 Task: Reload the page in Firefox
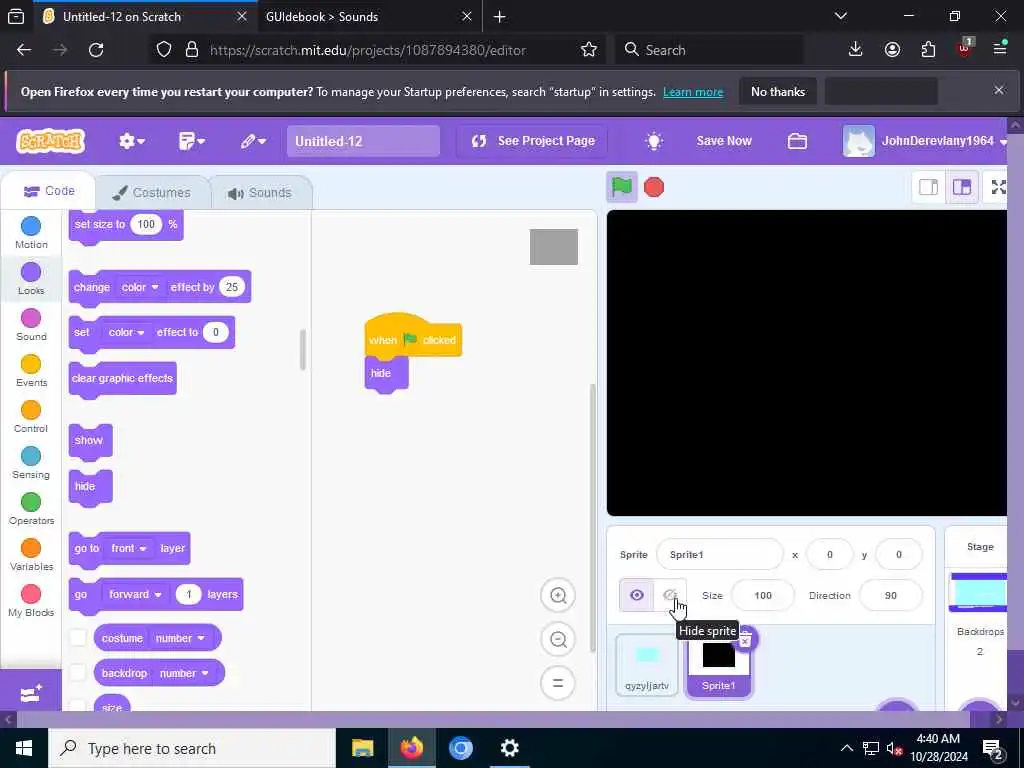(96, 50)
